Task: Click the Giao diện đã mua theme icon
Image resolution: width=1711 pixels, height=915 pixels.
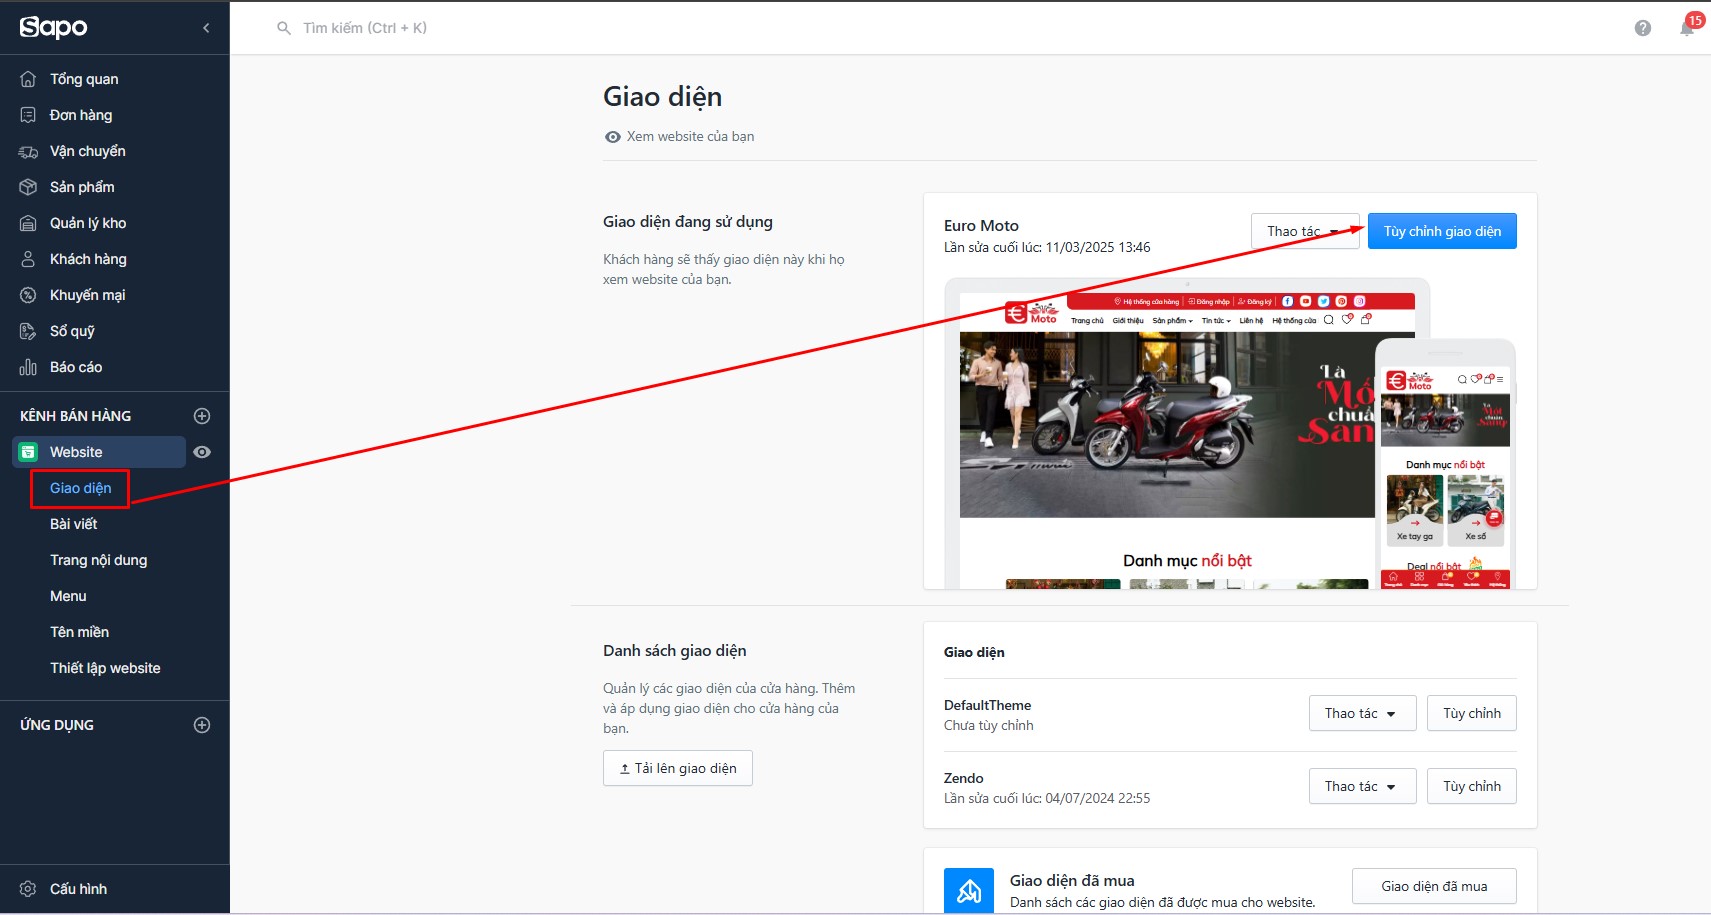Action: coord(969,891)
